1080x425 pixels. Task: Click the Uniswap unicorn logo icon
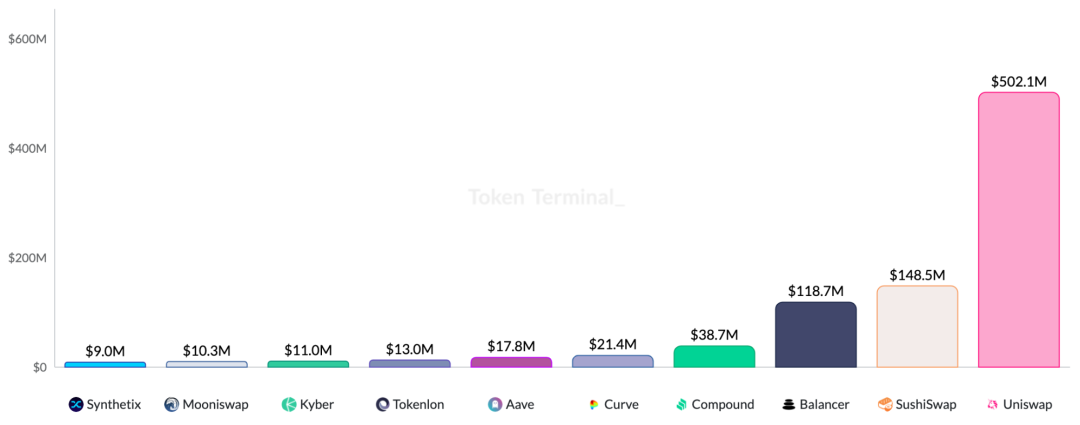pos(993,404)
